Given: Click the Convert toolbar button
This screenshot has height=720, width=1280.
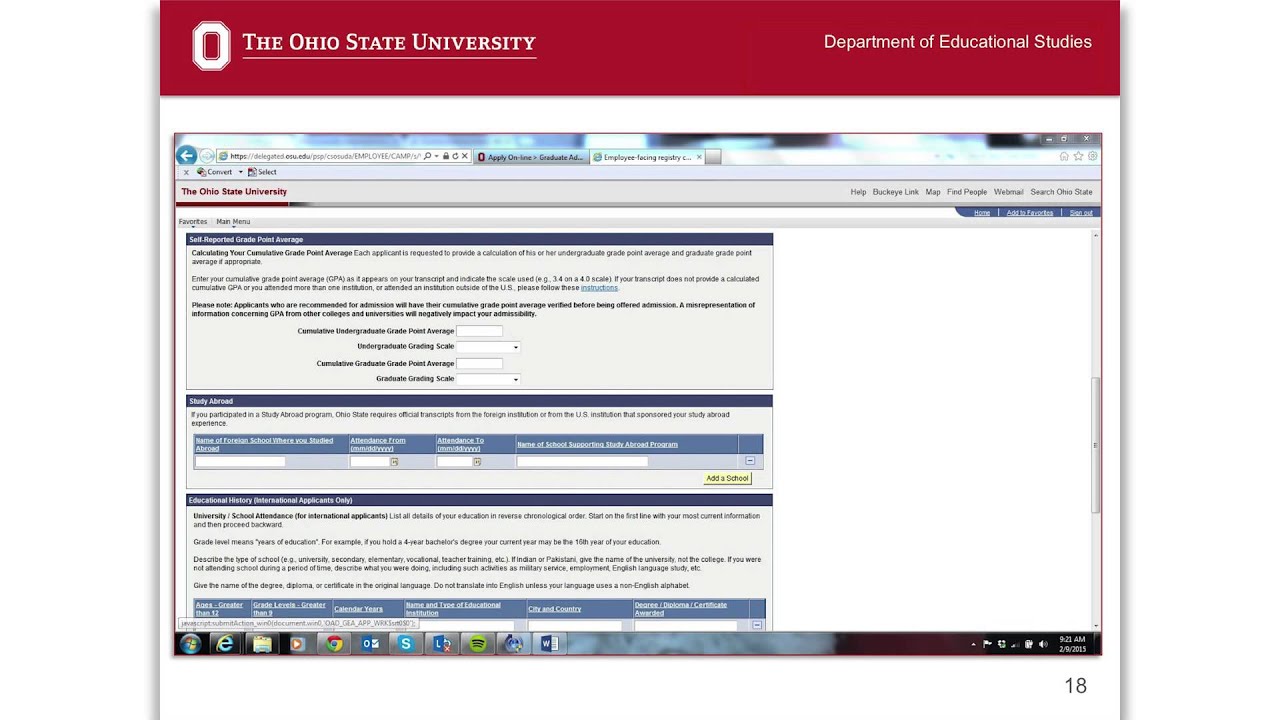Looking at the screenshot, I should coord(214,172).
